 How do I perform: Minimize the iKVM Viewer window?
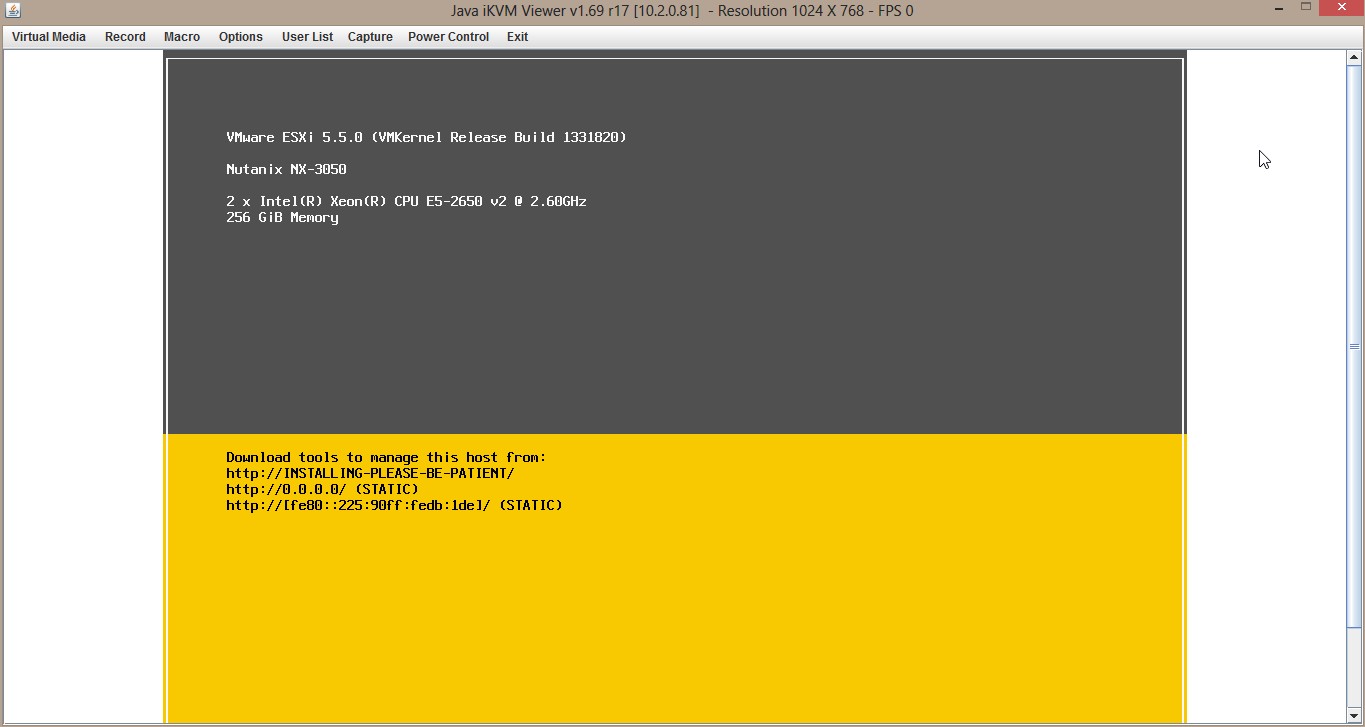point(1279,9)
